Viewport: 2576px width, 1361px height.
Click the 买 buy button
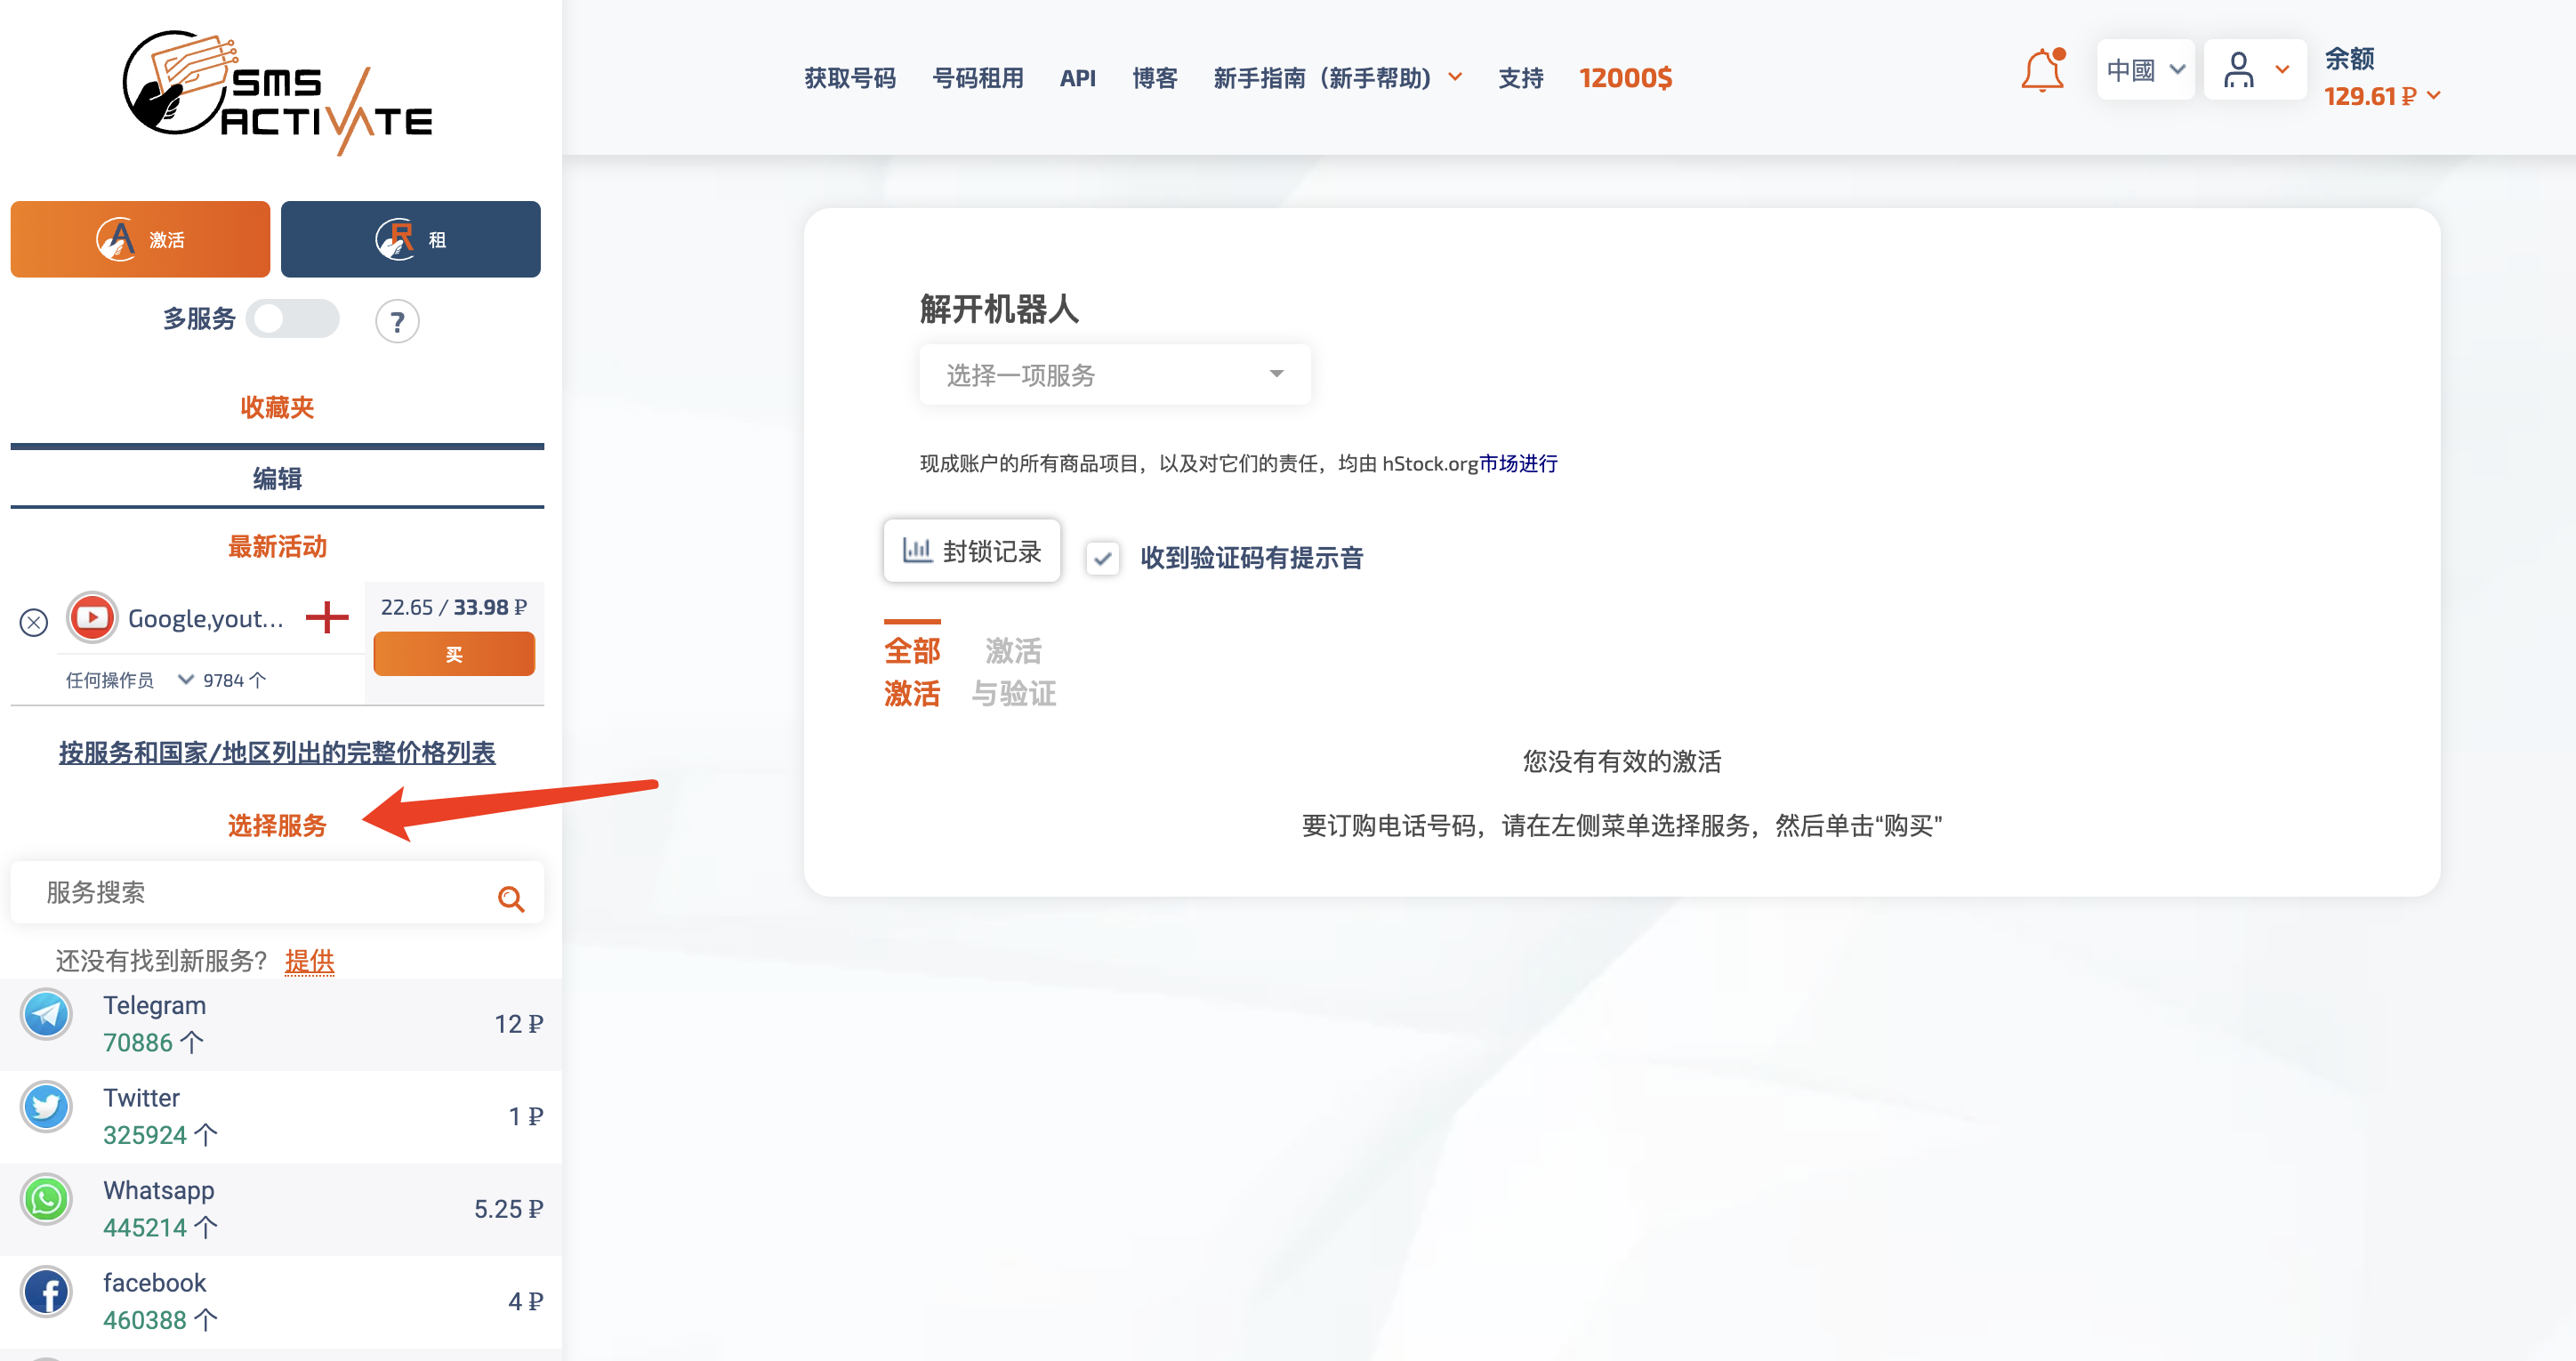pyautogui.click(x=454, y=655)
